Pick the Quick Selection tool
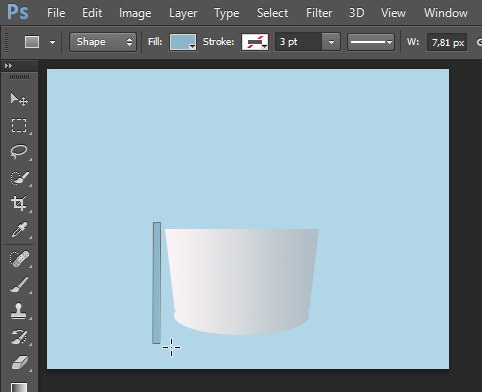 pyautogui.click(x=19, y=178)
